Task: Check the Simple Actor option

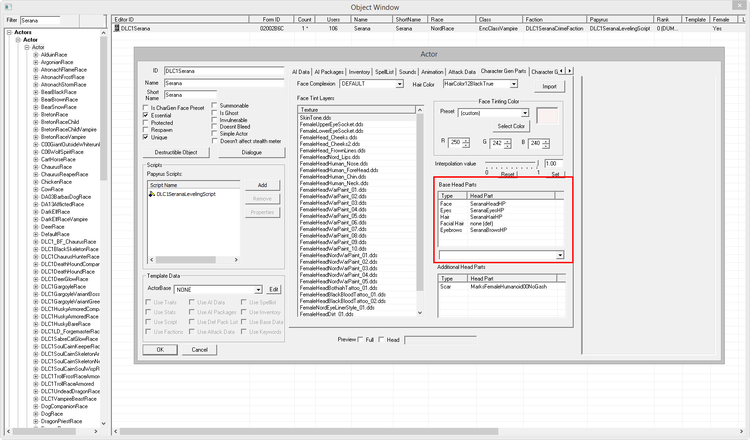Action: [215, 134]
